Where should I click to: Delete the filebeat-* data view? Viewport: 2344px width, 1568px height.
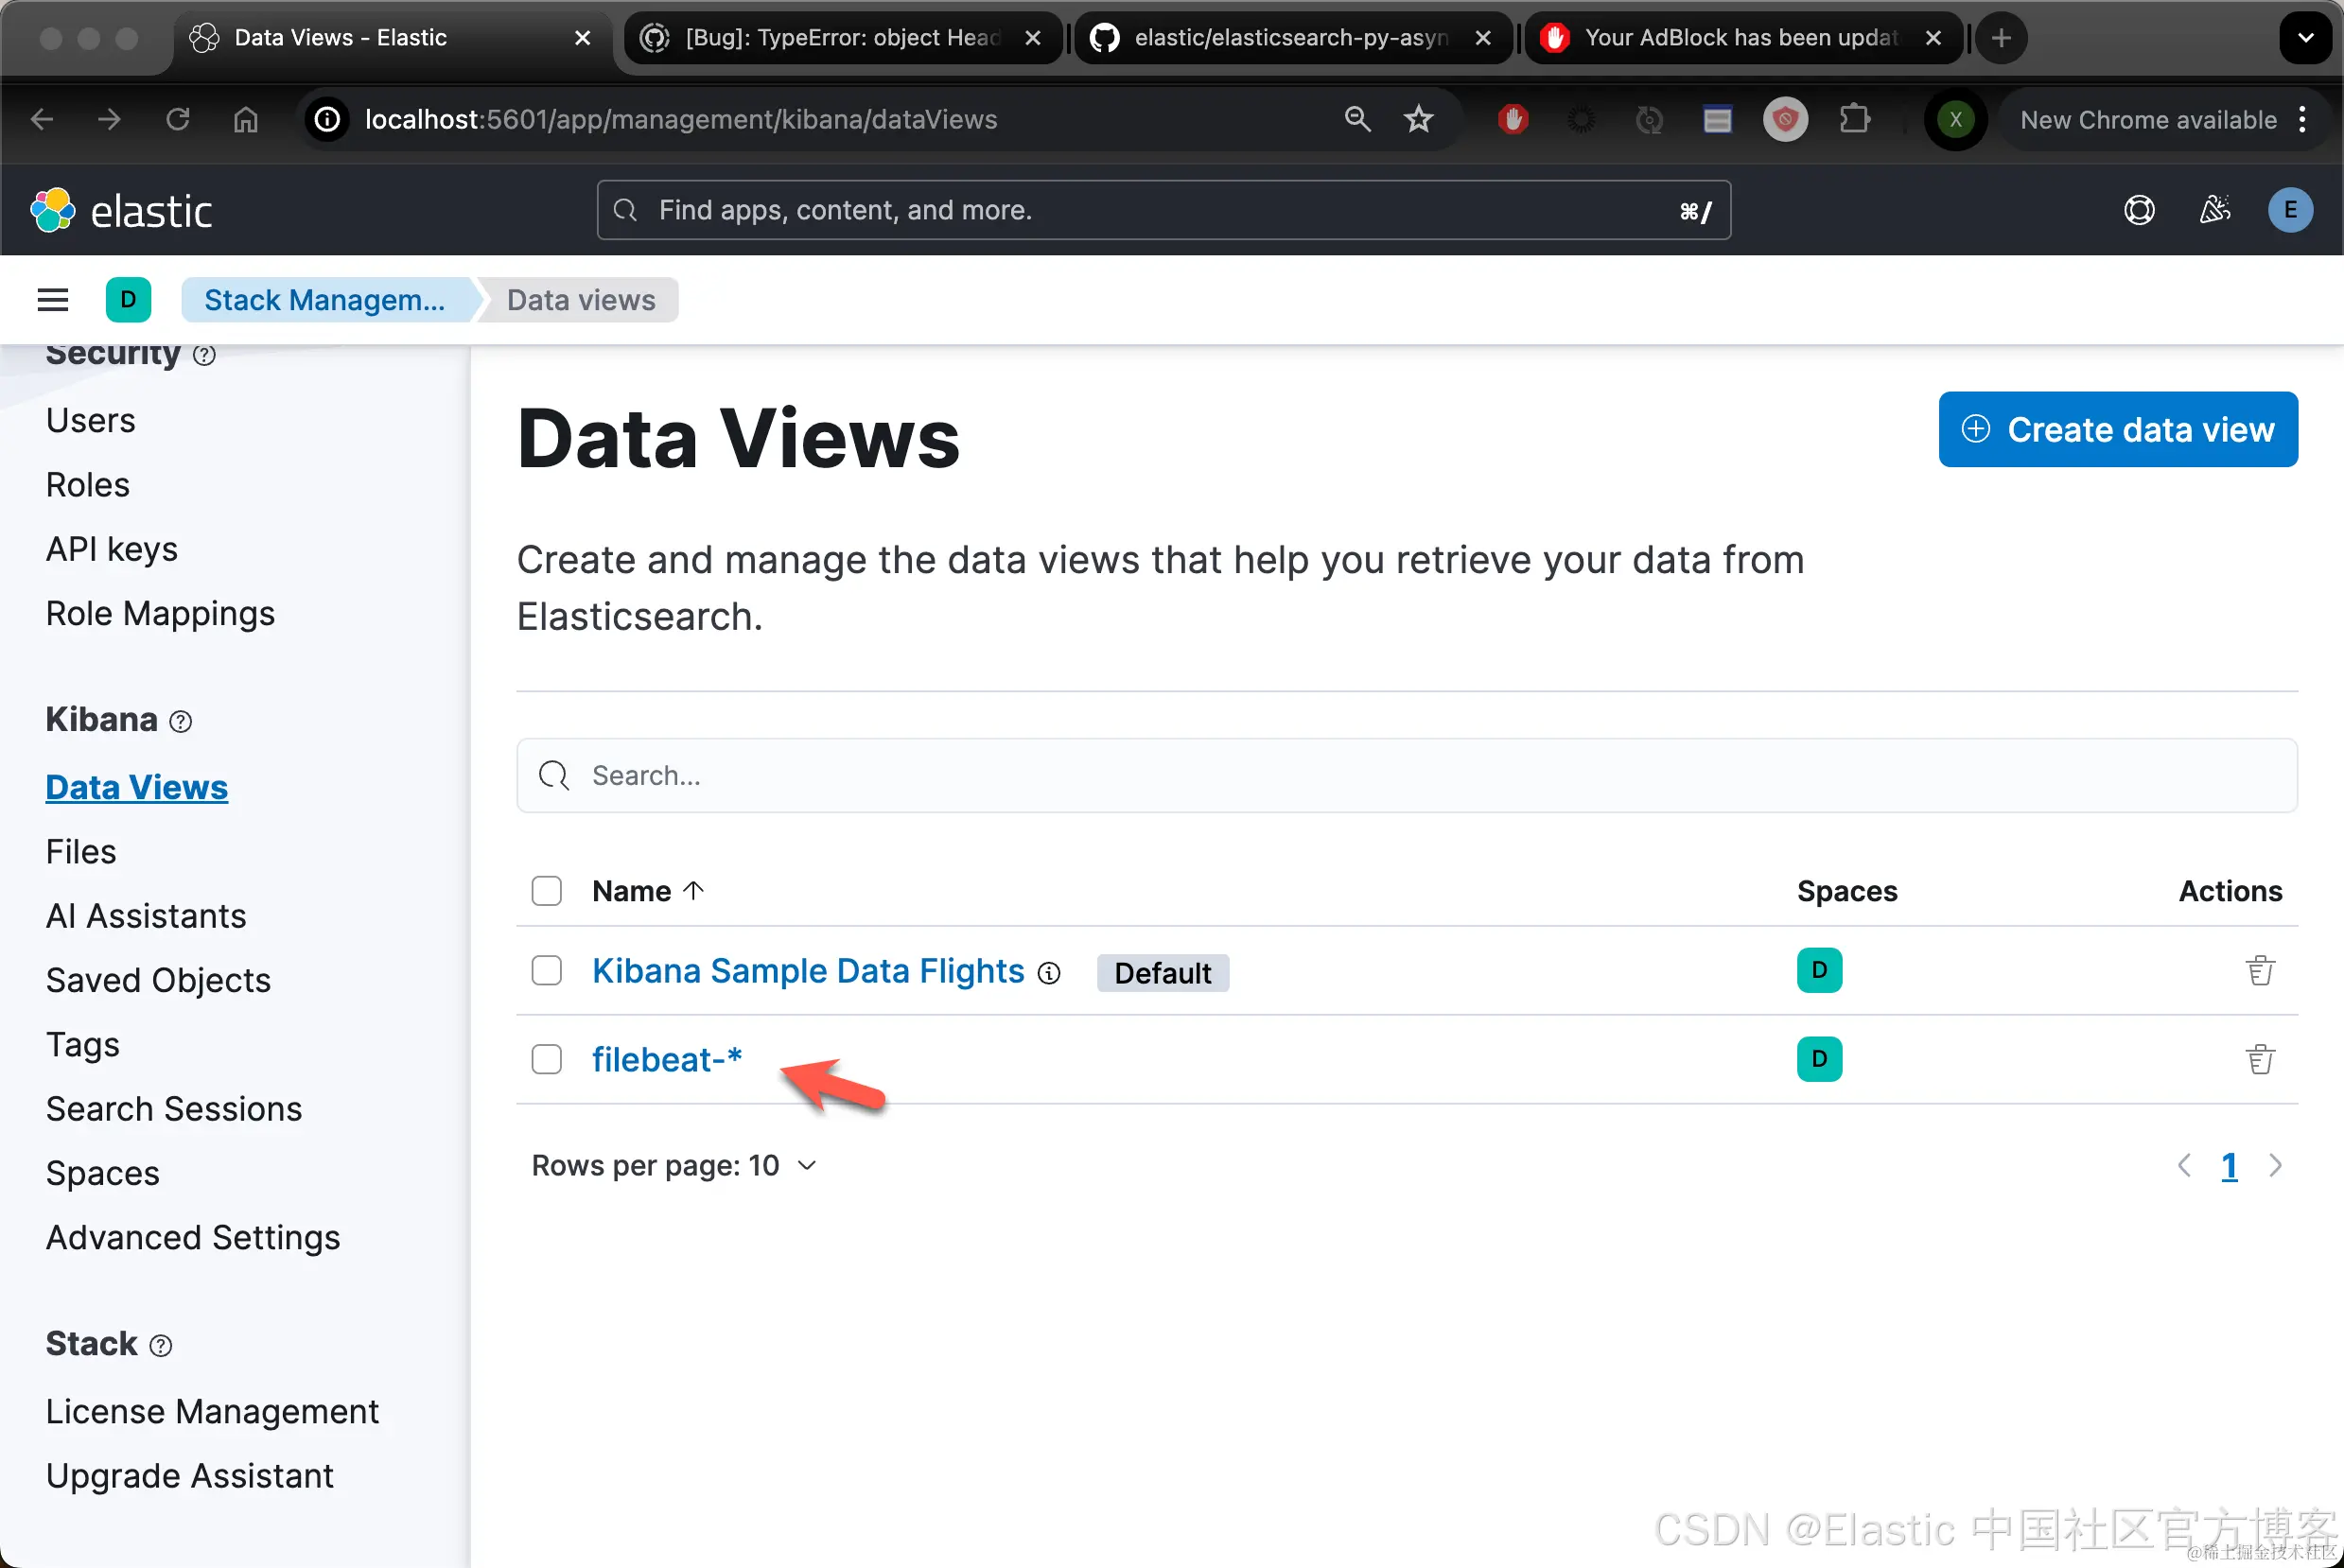click(x=2259, y=1059)
